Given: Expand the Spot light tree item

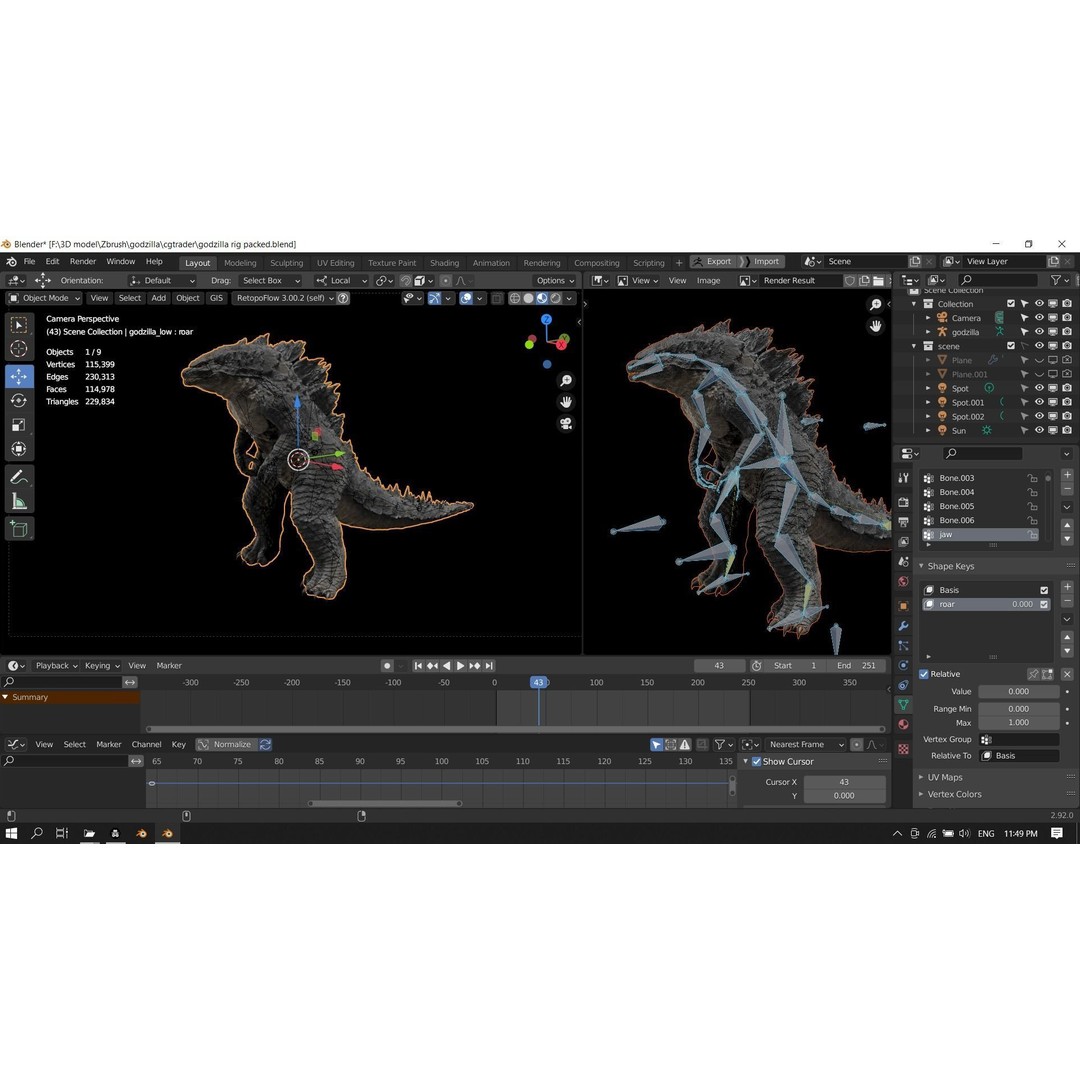Looking at the screenshot, I should click(x=928, y=388).
